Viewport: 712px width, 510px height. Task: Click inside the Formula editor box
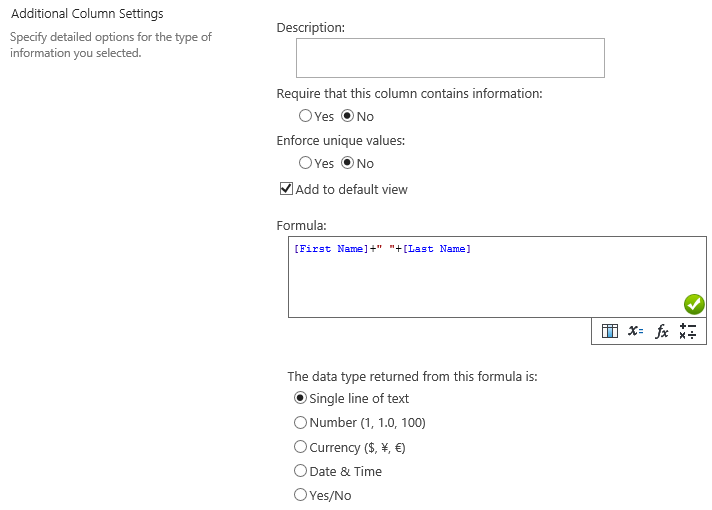(x=497, y=277)
